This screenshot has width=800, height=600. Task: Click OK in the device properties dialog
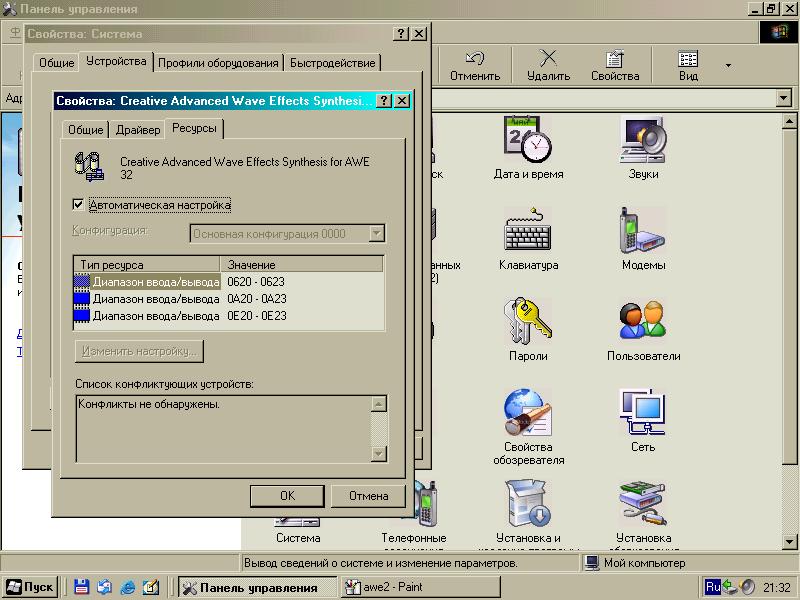[x=287, y=495]
